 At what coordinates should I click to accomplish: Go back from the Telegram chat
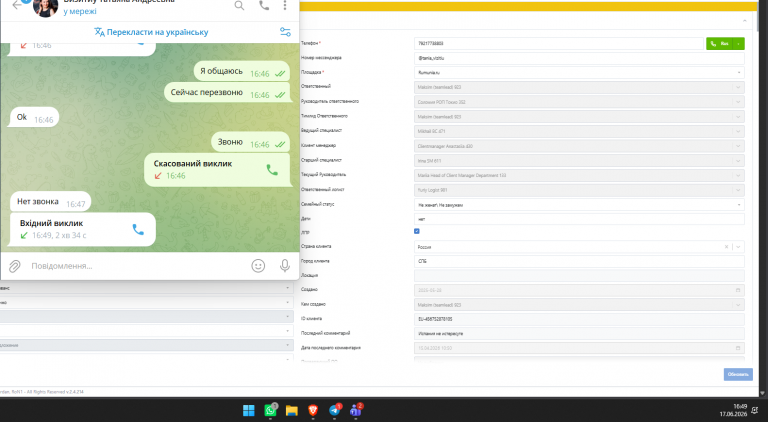pyautogui.click(x=18, y=5)
